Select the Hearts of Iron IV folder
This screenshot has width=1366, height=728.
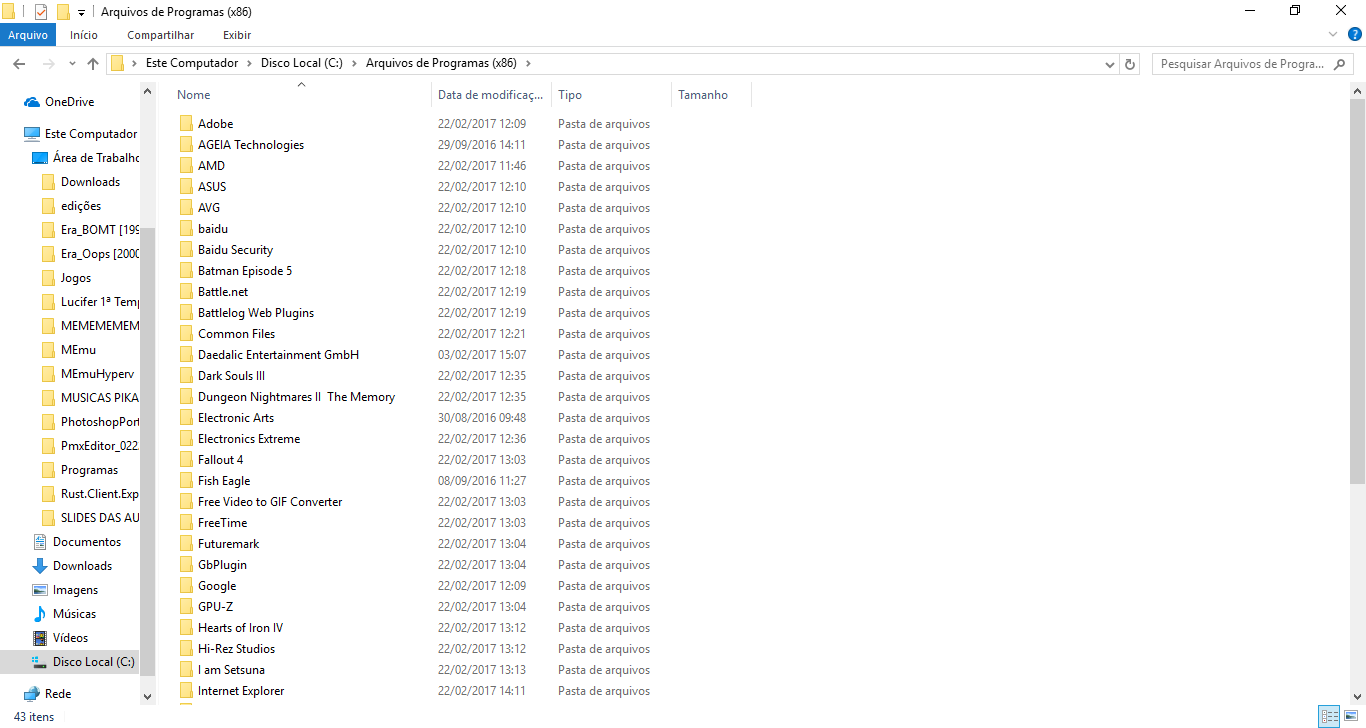click(x=240, y=628)
